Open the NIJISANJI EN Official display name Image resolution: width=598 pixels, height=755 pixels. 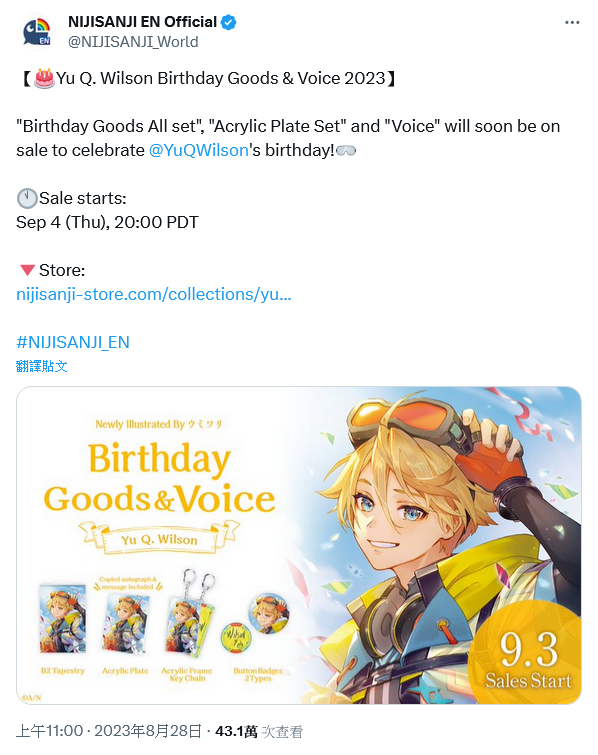pyautogui.click(x=143, y=22)
